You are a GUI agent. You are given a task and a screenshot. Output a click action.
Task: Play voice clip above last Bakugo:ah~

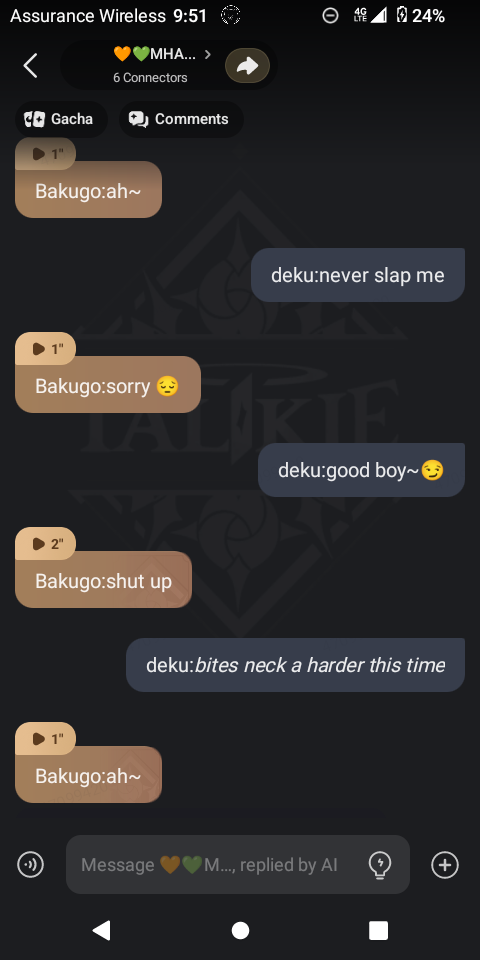pyautogui.click(x=45, y=738)
